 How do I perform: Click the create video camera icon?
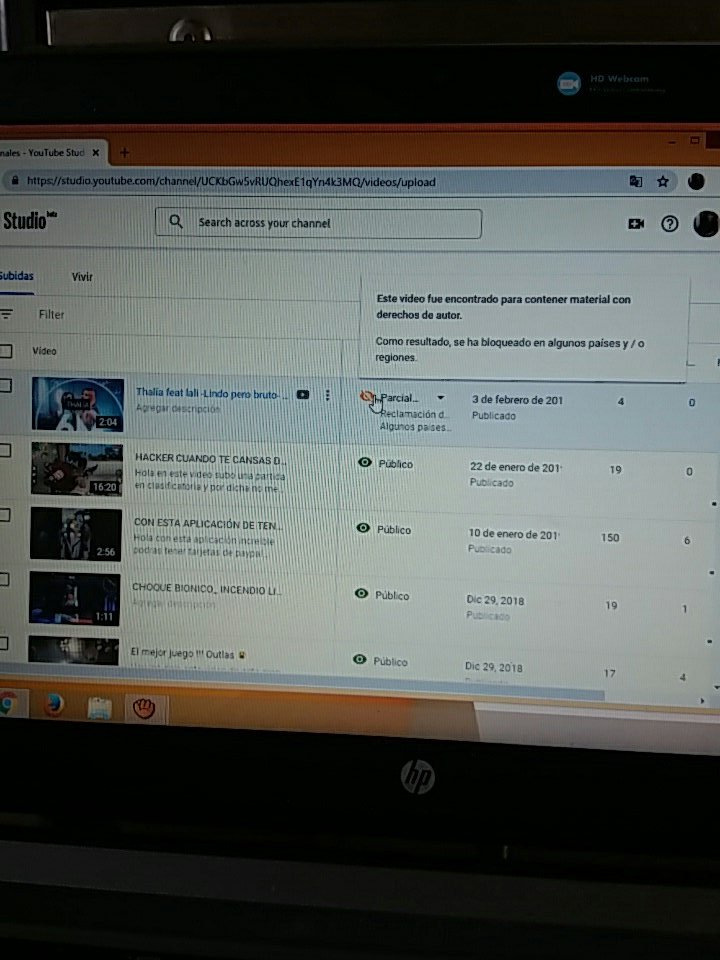(636, 224)
